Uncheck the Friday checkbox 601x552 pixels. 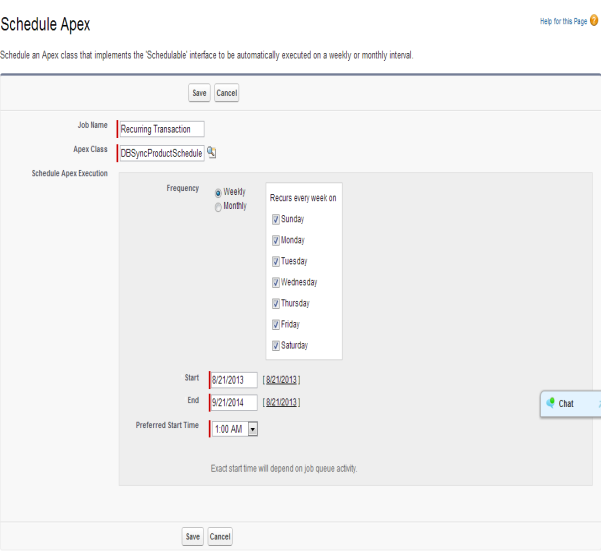click(x=275, y=324)
